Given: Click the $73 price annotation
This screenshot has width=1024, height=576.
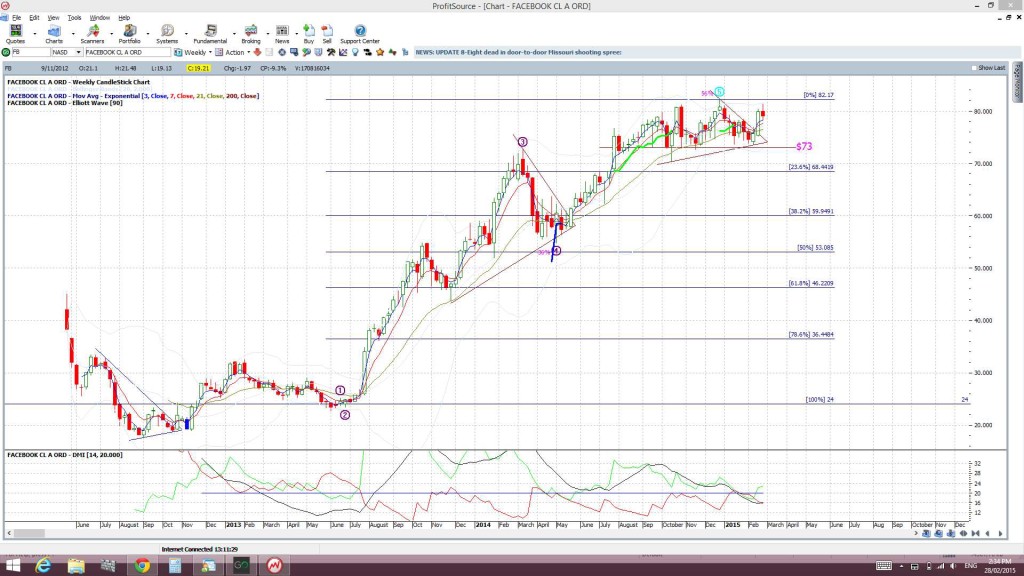Looking at the screenshot, I should tap(804, 146).
